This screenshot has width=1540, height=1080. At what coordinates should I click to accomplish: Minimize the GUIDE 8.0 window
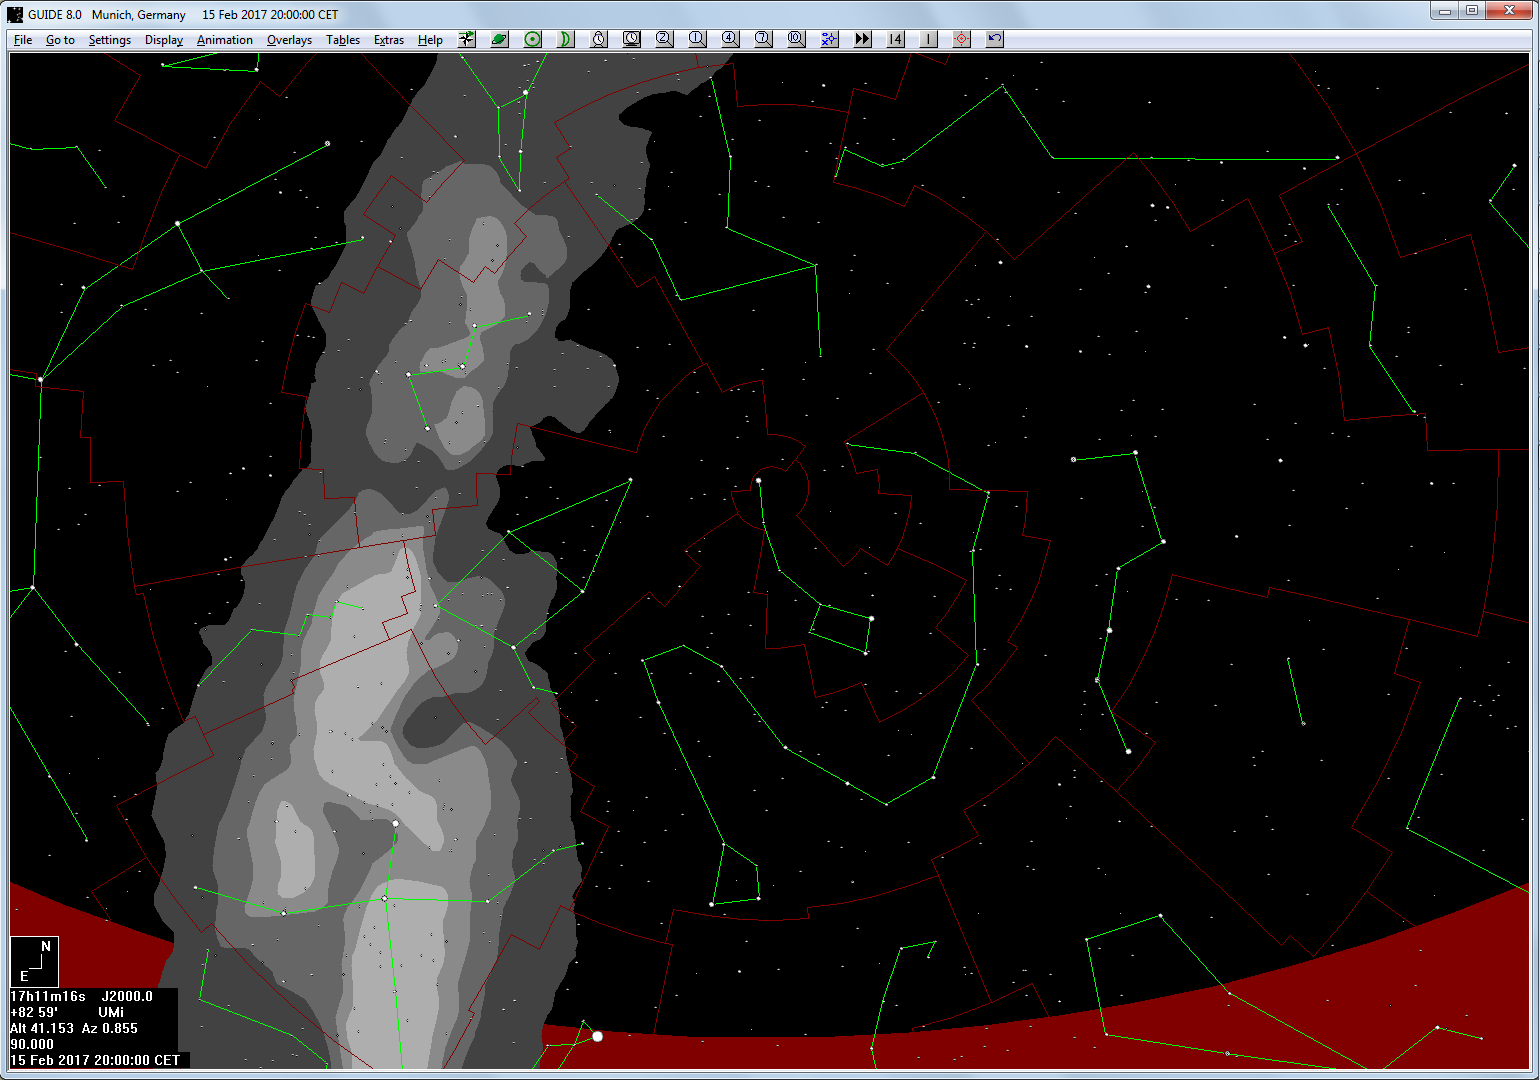point(1445,11)
